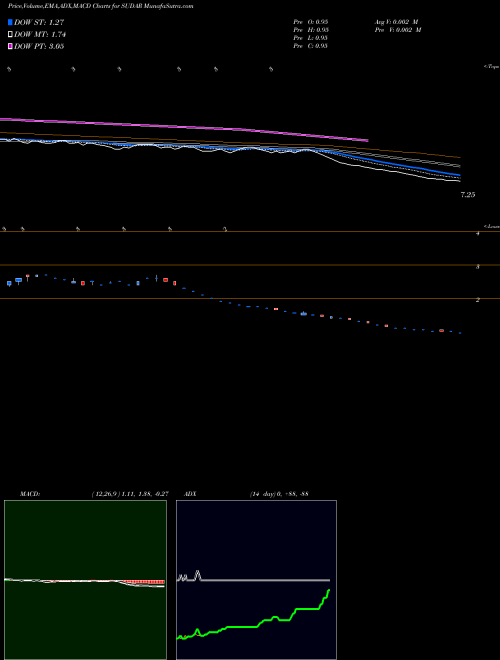Select the DOW ST: 1.27 label
This screenshot has width=500, height=660.
[x=39, y=22]
